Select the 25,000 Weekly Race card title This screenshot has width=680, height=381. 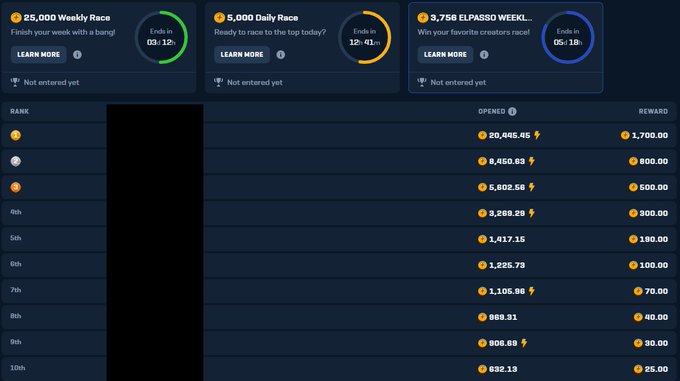tap(67, 18)
